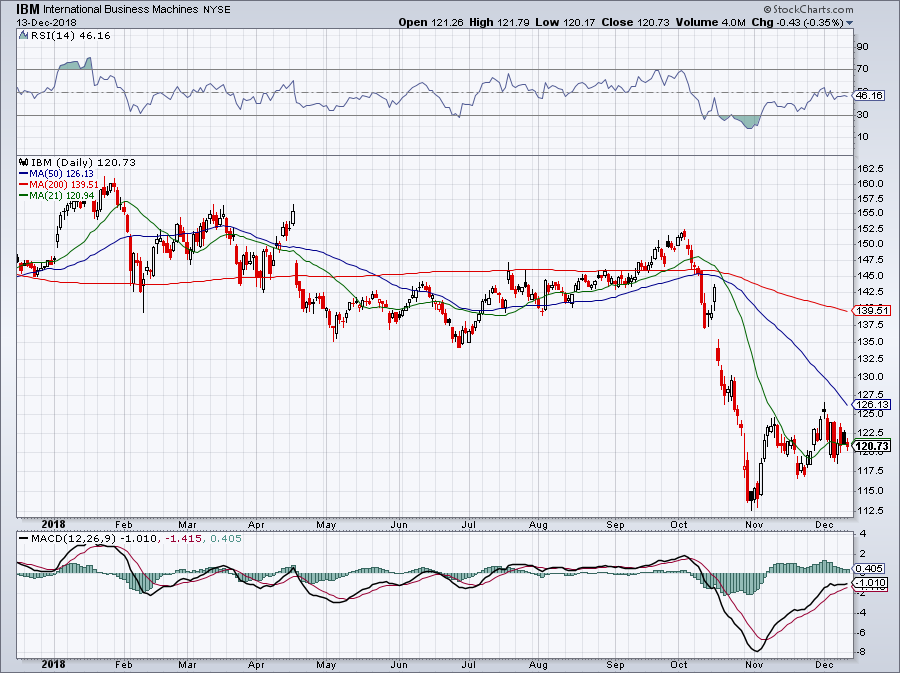This screenshot has width=900, height=673.
Task: Click the Sep label below the MACD panel
Action: pyautogui.click(x=615, y=665)
